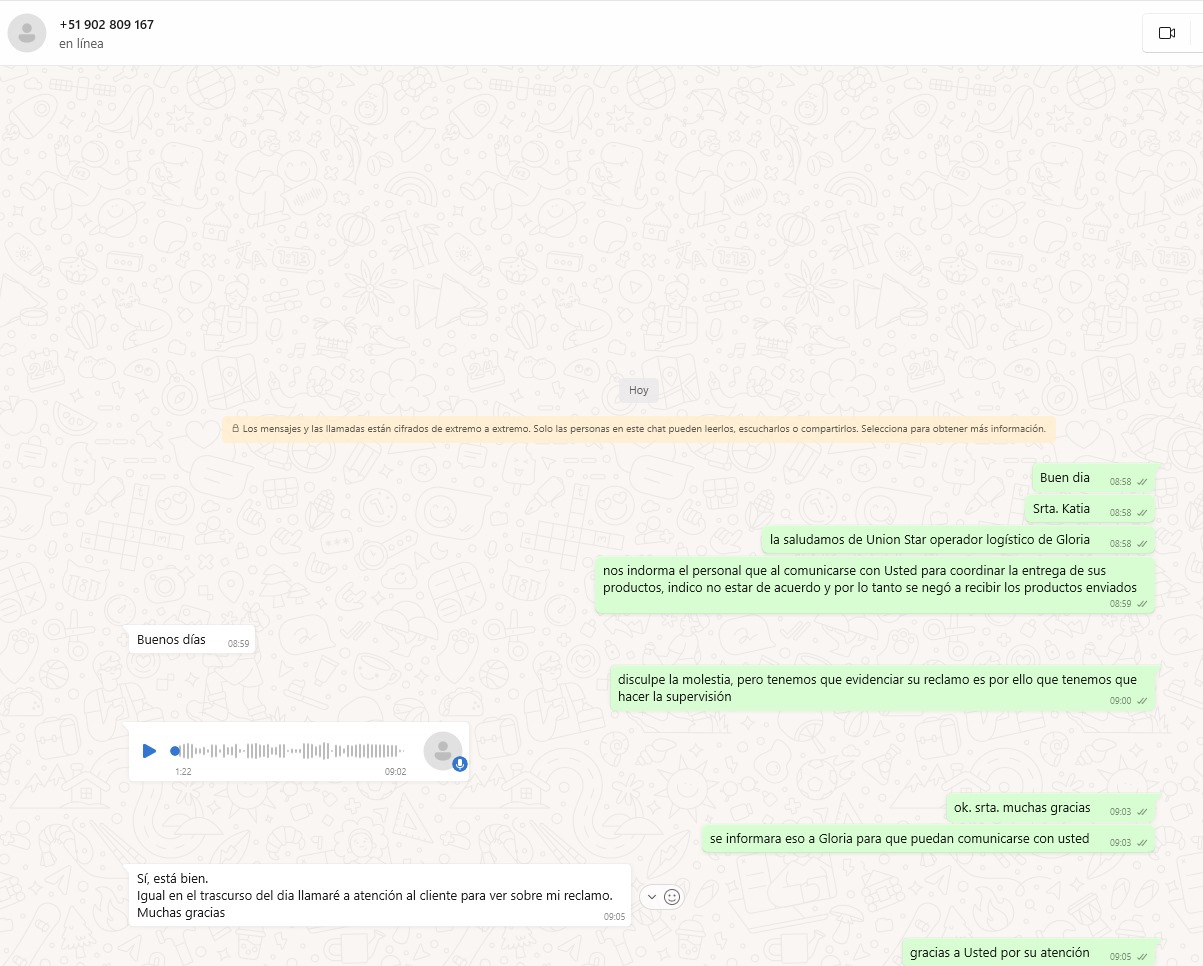Click the playhead dot of the voice note
1203x966 pixels.
click(175, 750)
